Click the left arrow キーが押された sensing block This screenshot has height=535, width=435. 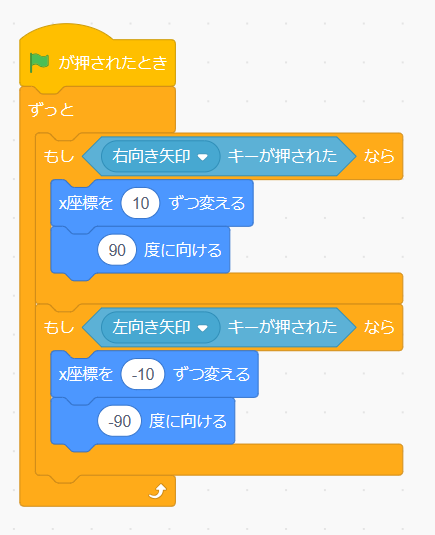[219, 327]
